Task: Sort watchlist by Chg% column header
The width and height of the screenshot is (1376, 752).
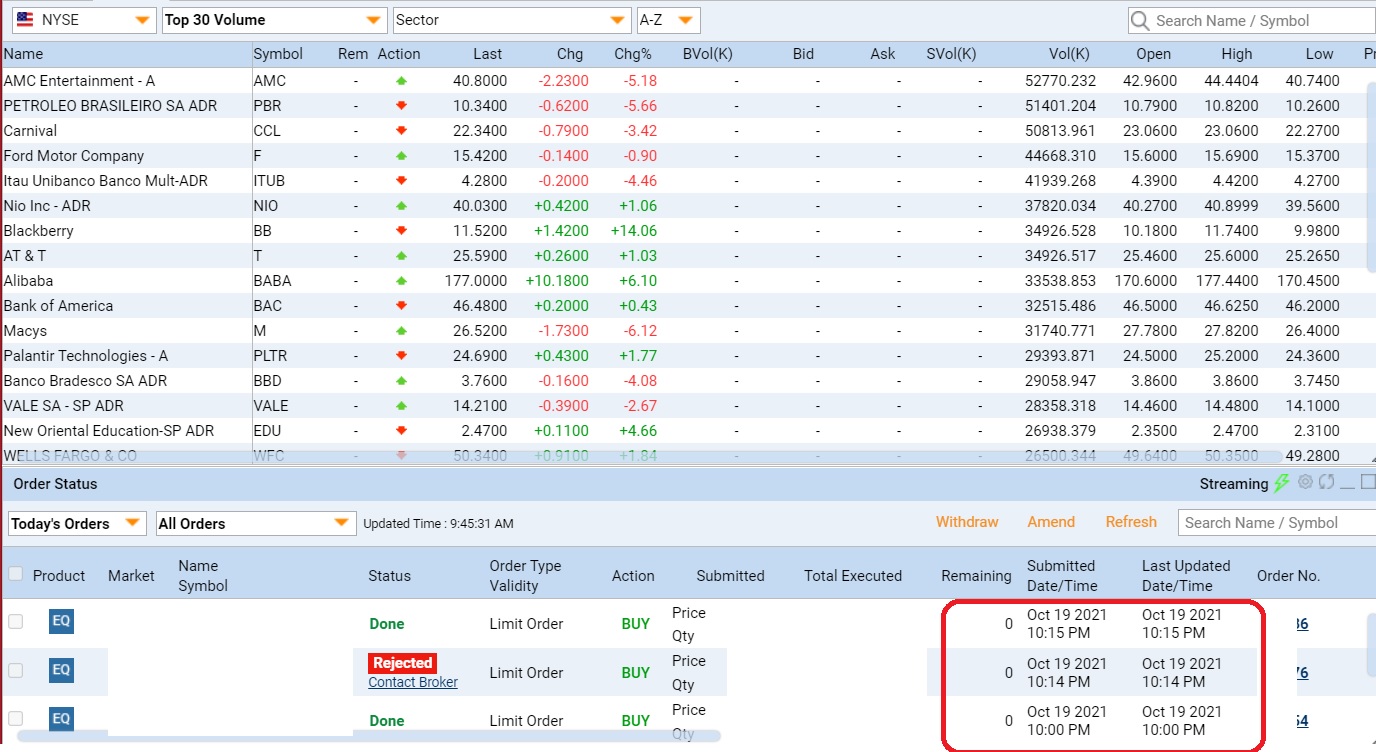Action: (633, 54)
